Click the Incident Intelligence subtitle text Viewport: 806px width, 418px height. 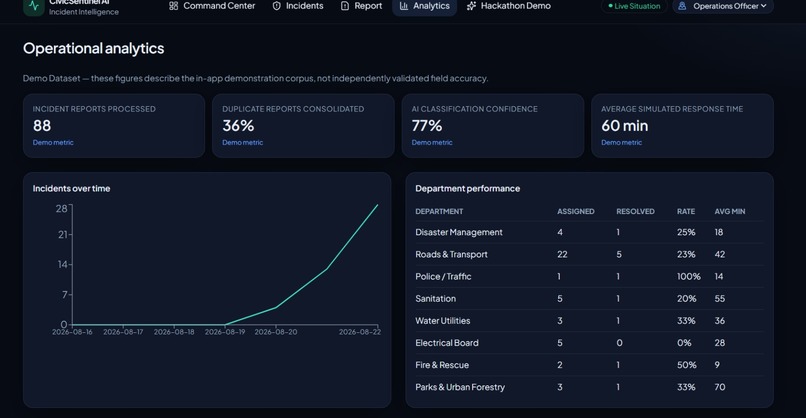click(84, 12)
